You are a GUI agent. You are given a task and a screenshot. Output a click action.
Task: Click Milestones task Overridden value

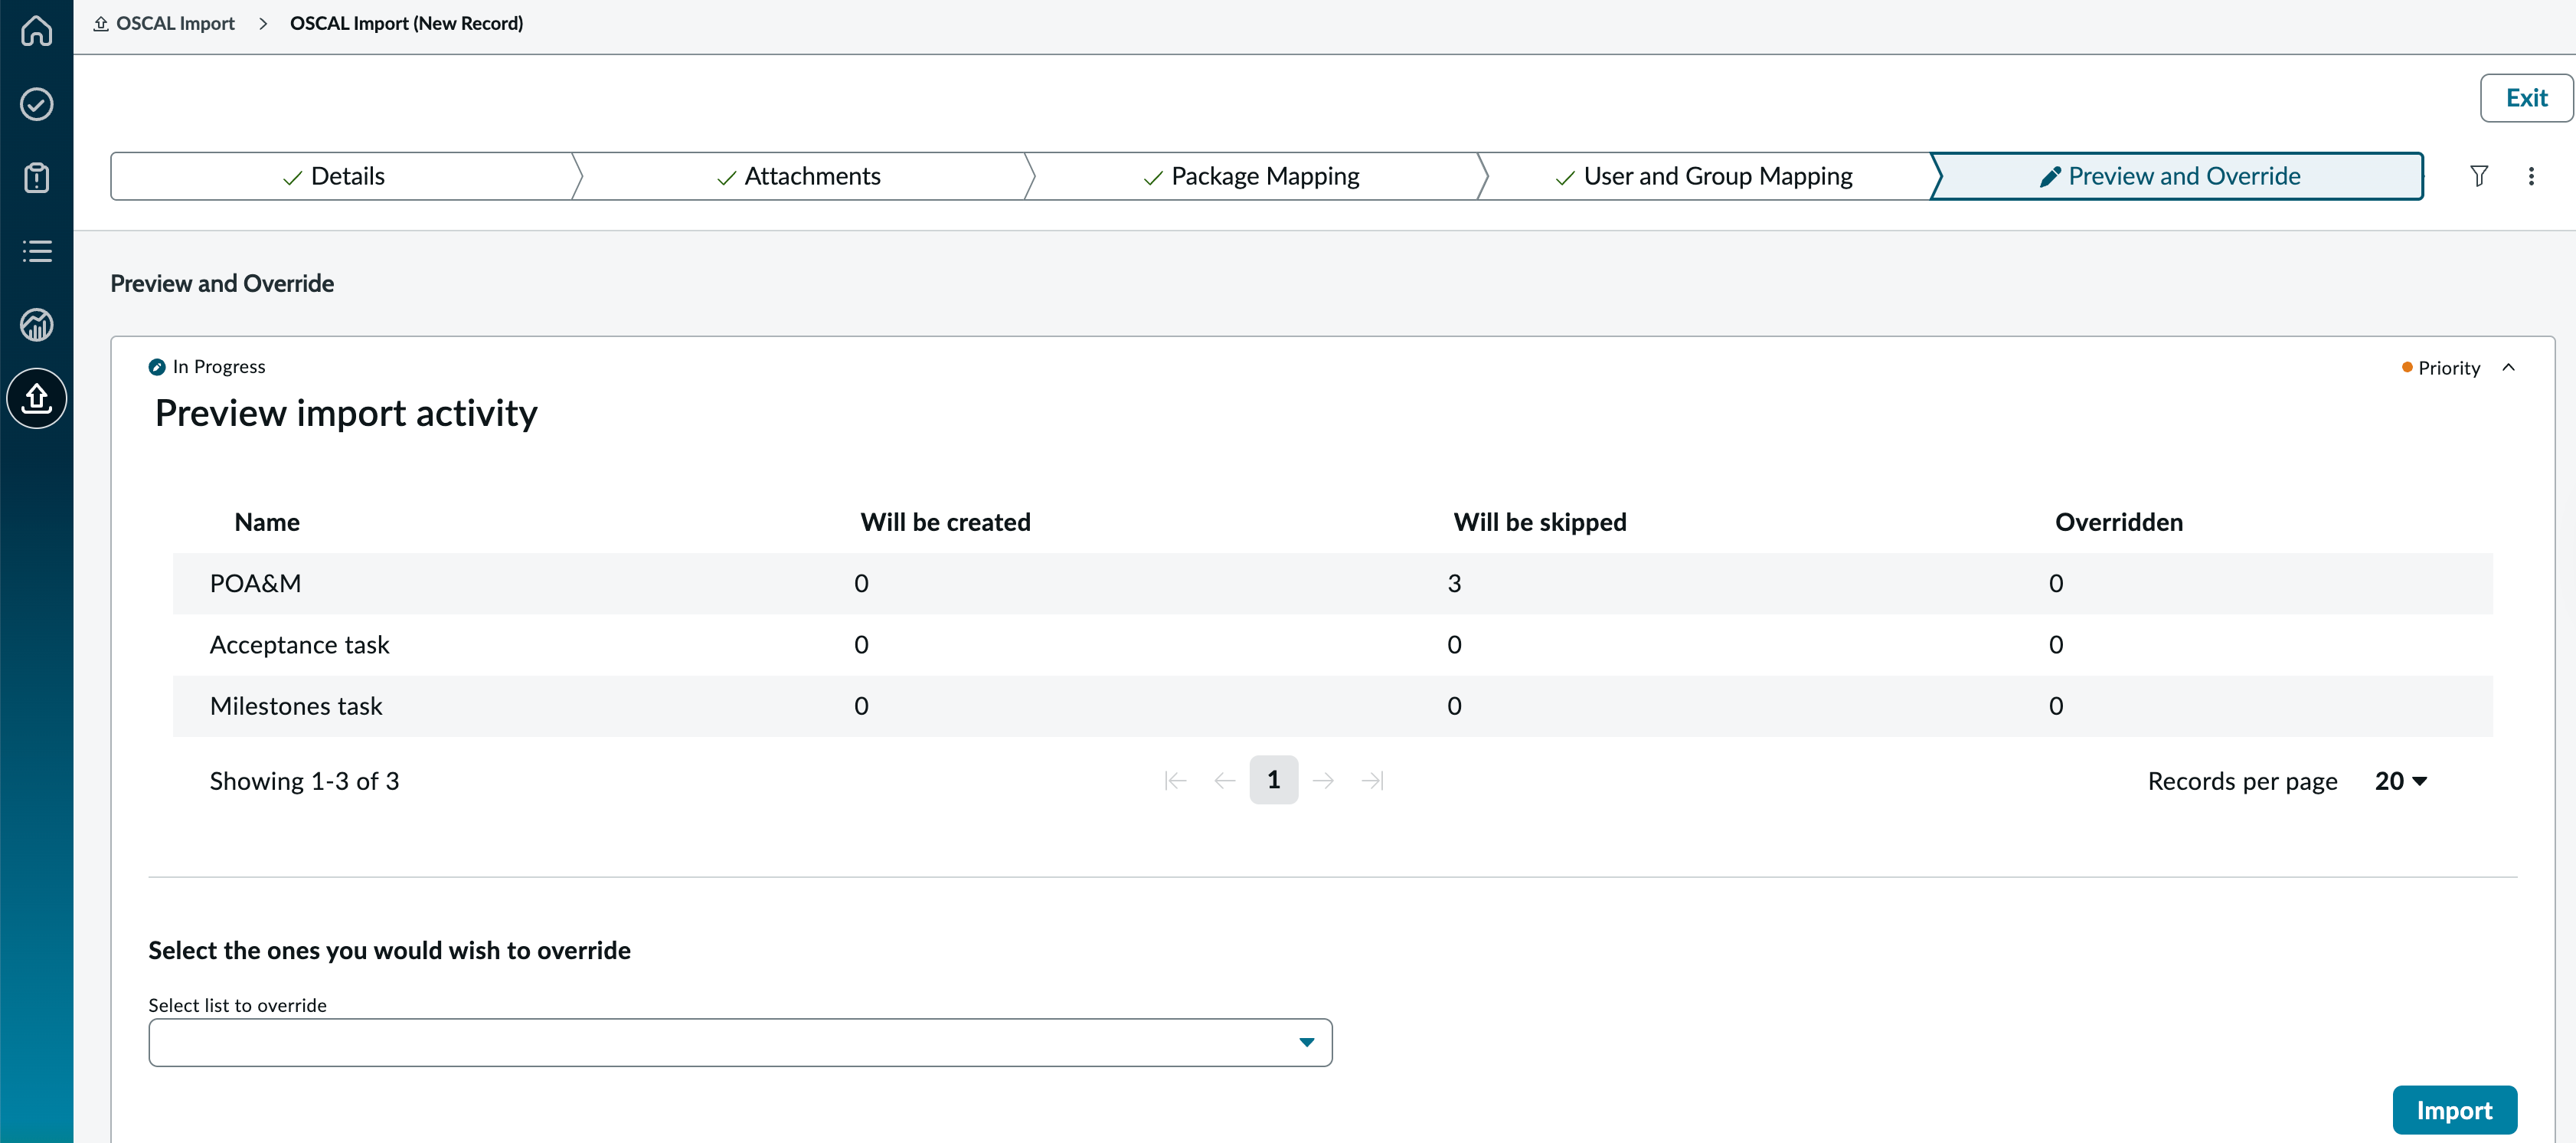[x=2055, y=706]
